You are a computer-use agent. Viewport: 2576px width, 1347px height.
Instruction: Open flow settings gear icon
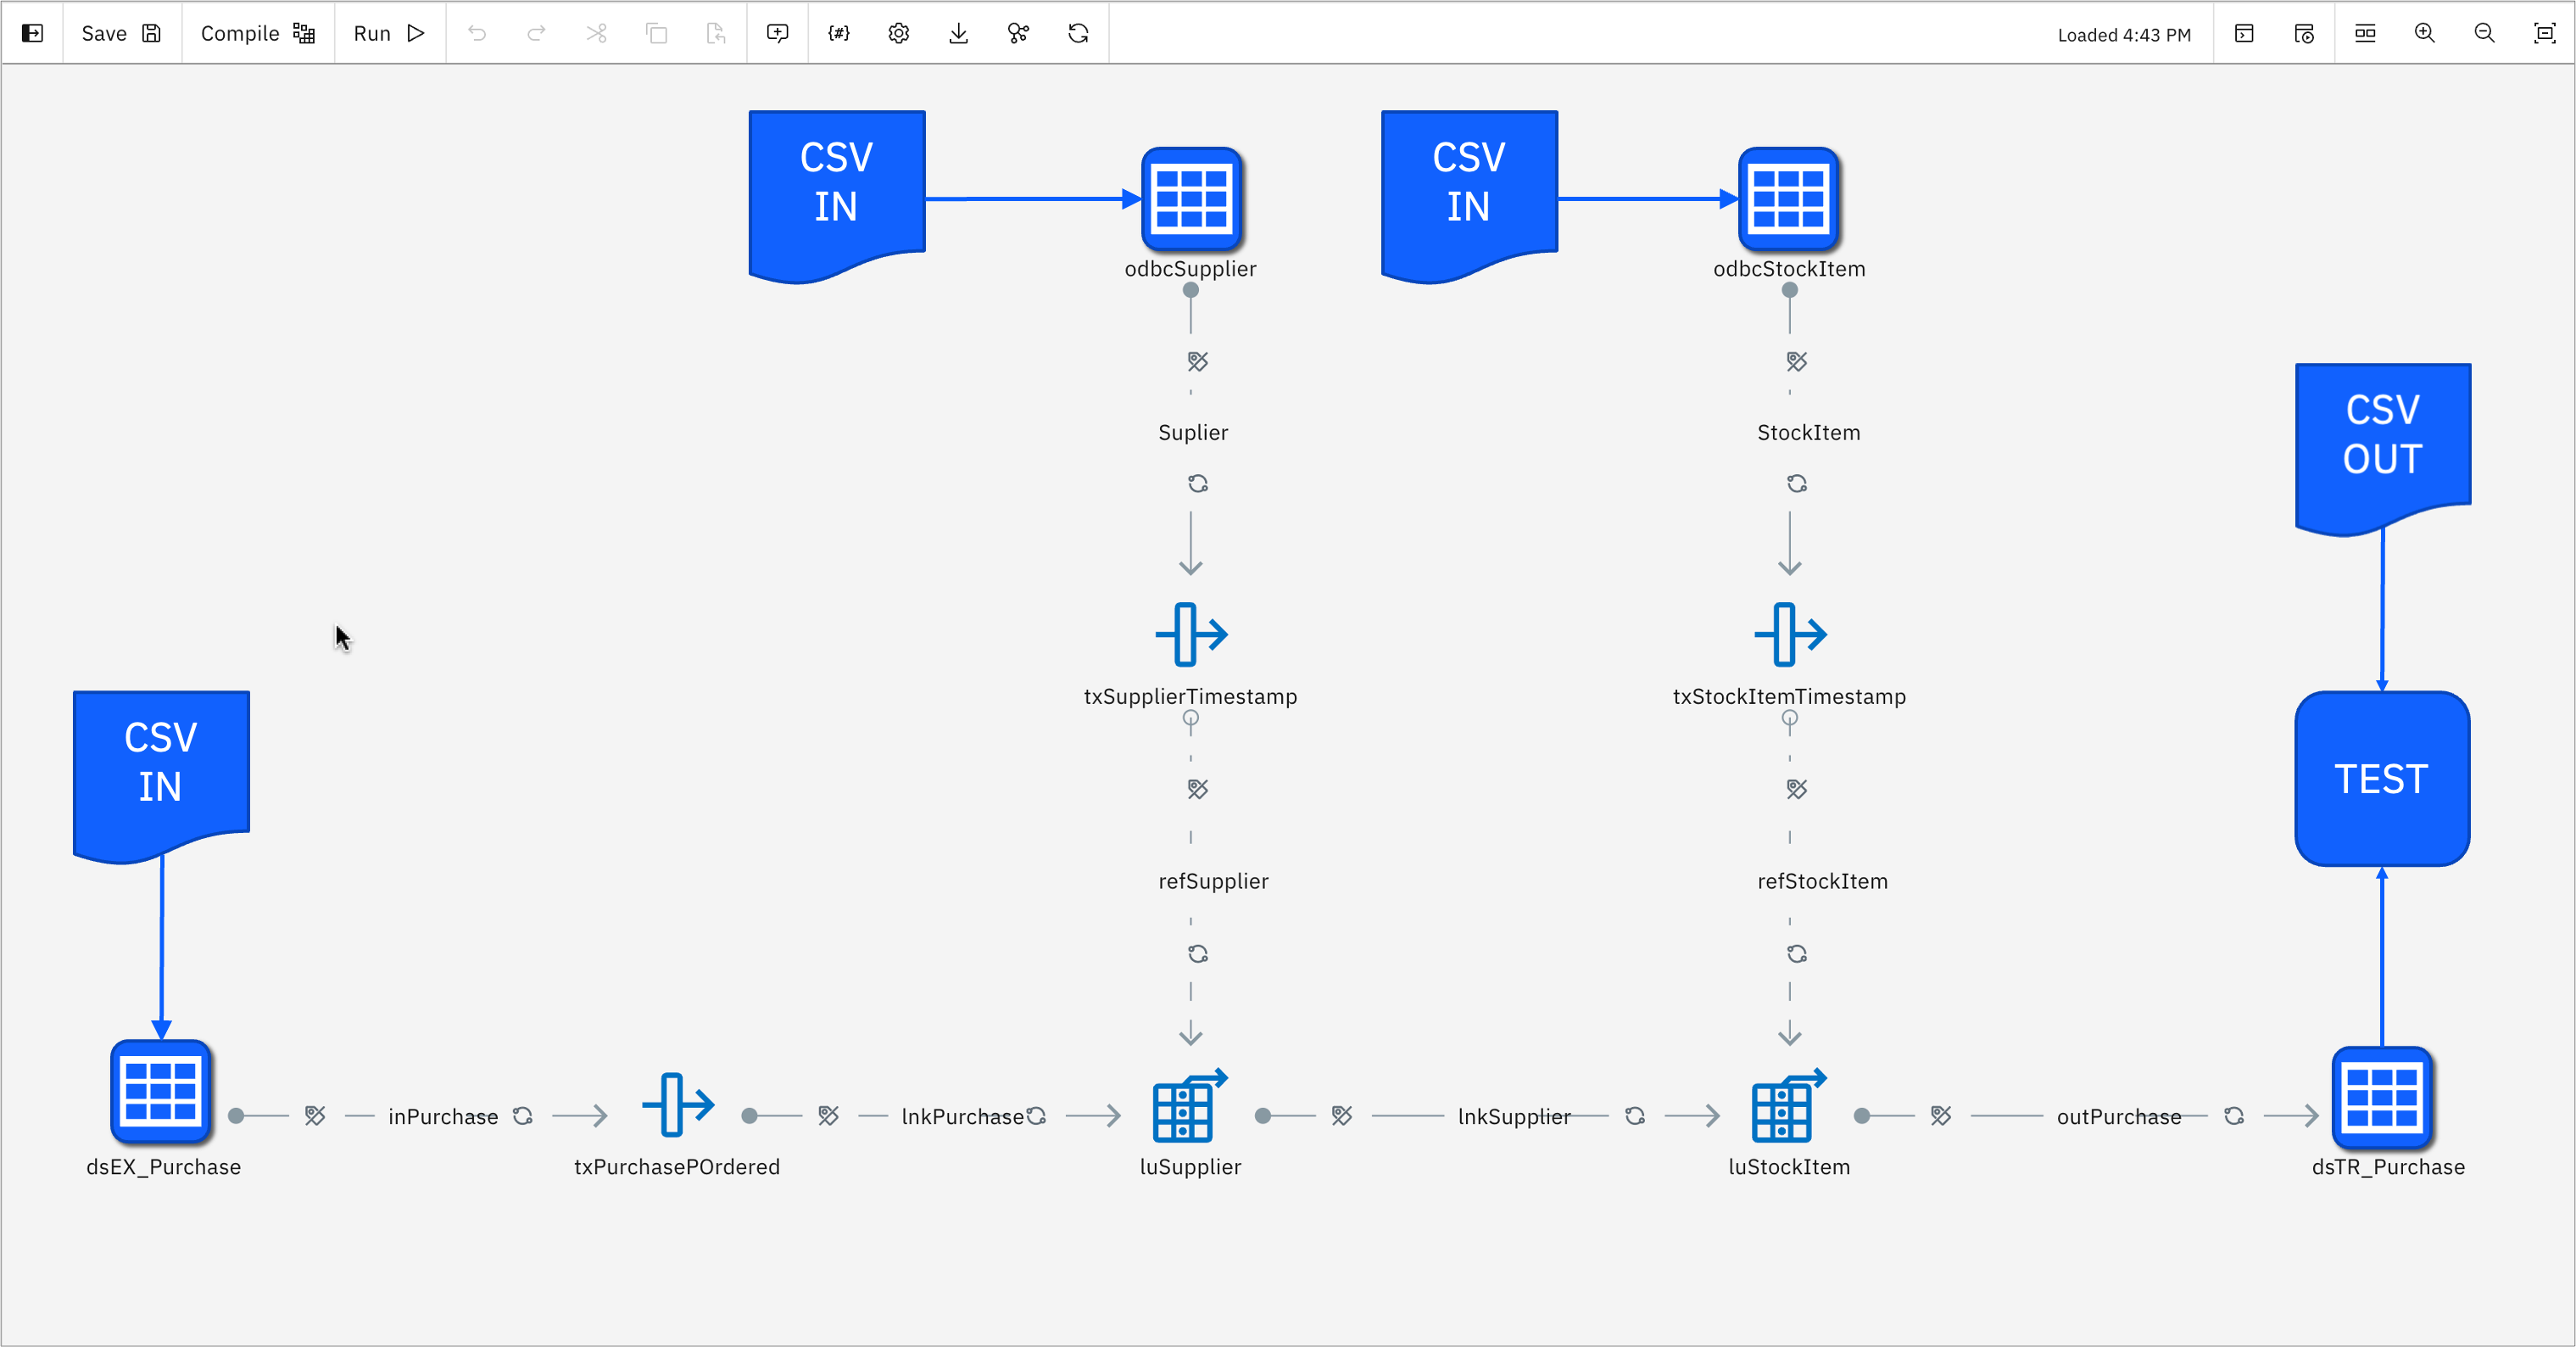(x=898, y=33)
